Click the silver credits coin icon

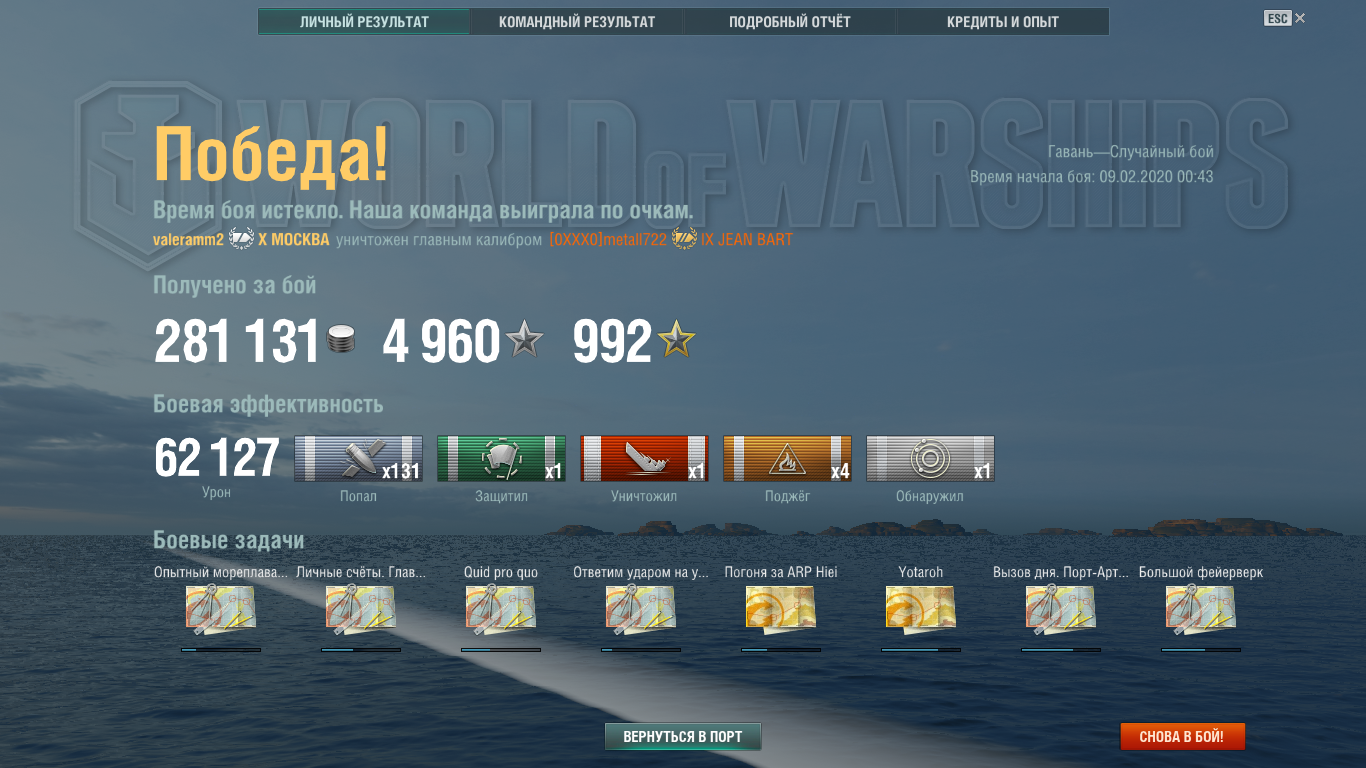[341, 340]
